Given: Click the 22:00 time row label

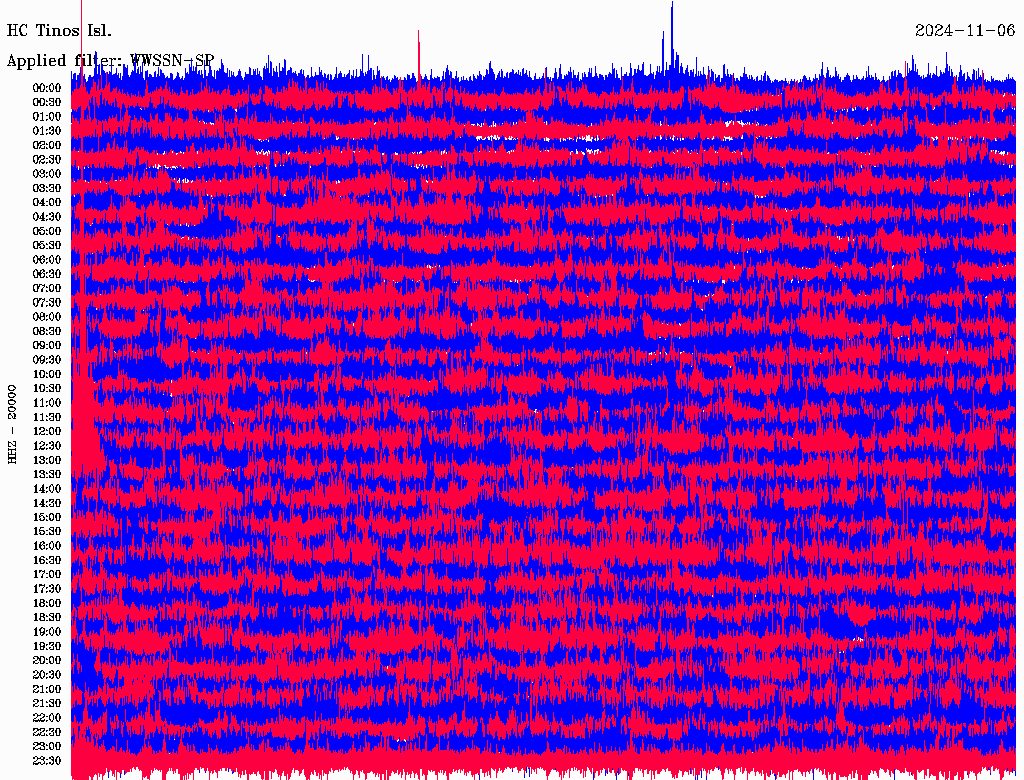Looking at the screenshot, I should (47, 717).
